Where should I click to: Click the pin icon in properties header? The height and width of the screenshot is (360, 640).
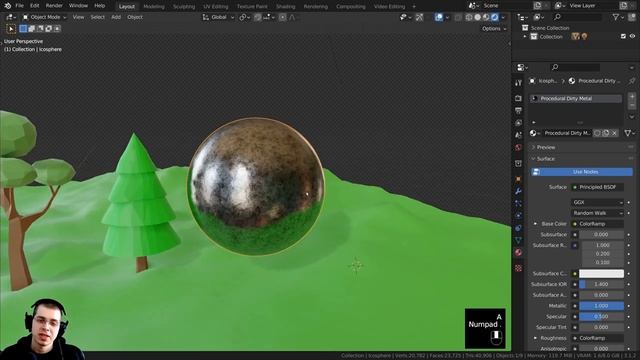coord(631,81)
